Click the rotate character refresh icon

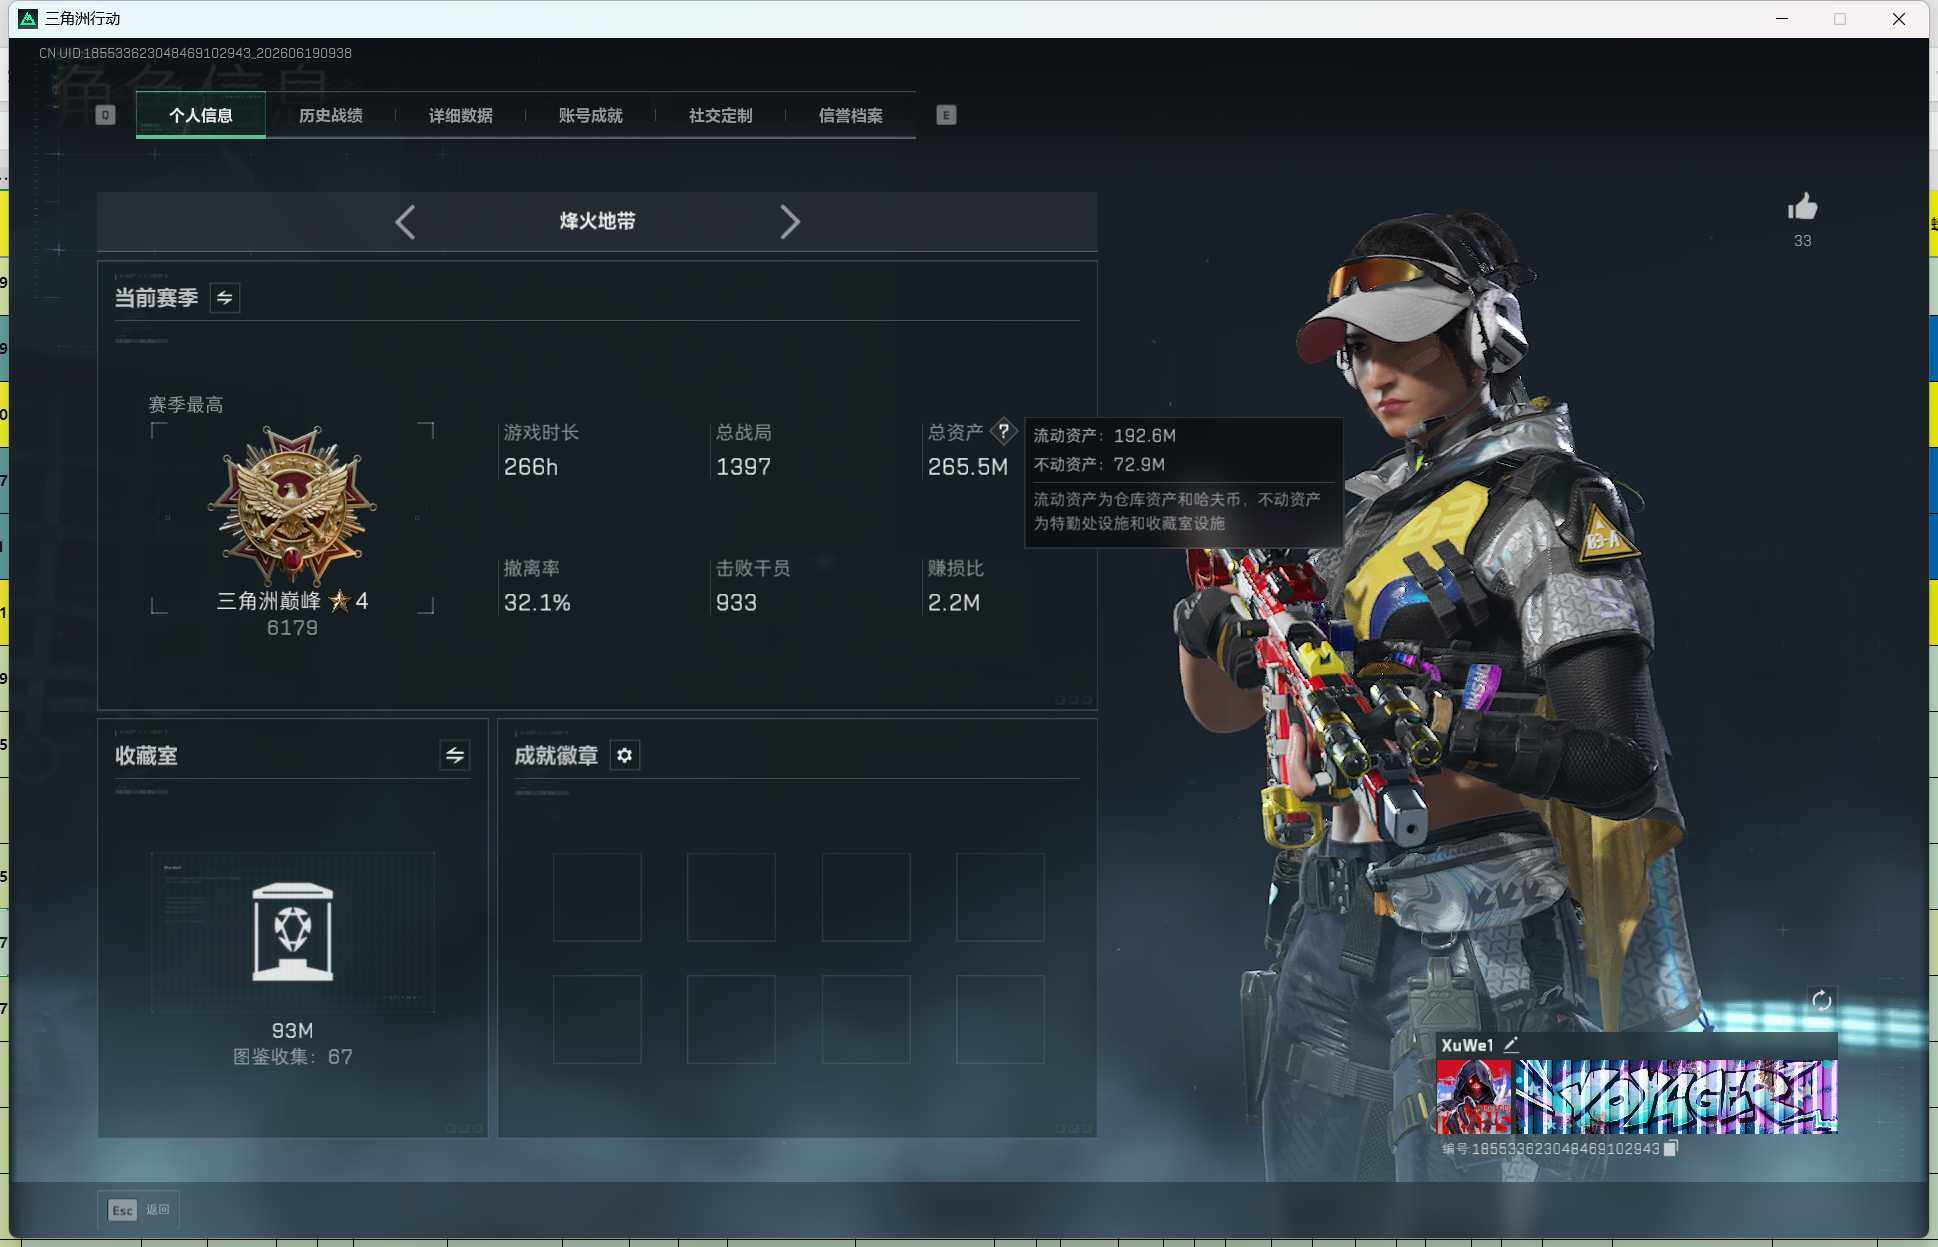(1821, 1000)
